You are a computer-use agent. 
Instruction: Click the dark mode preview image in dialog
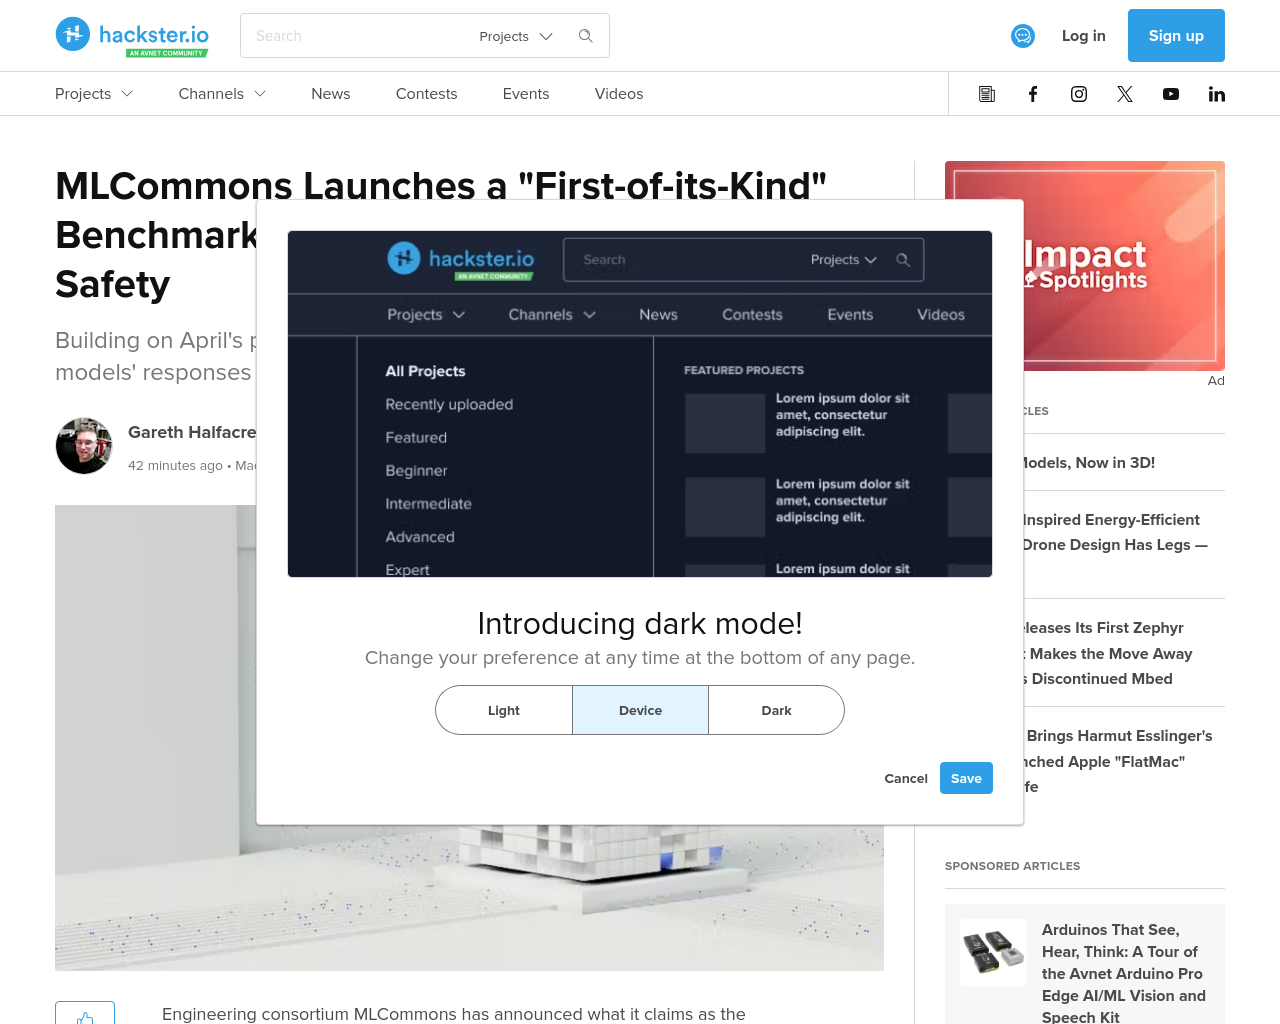coord(640,404)
